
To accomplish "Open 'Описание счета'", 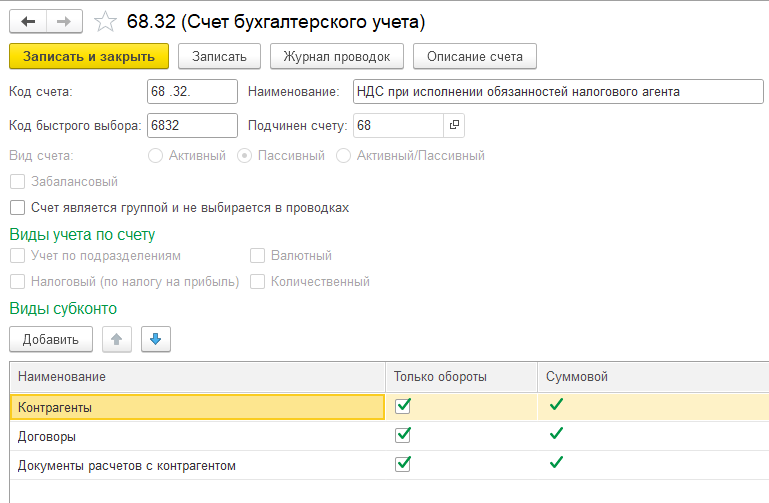I will pyautogui.click(x=474, y=56).
